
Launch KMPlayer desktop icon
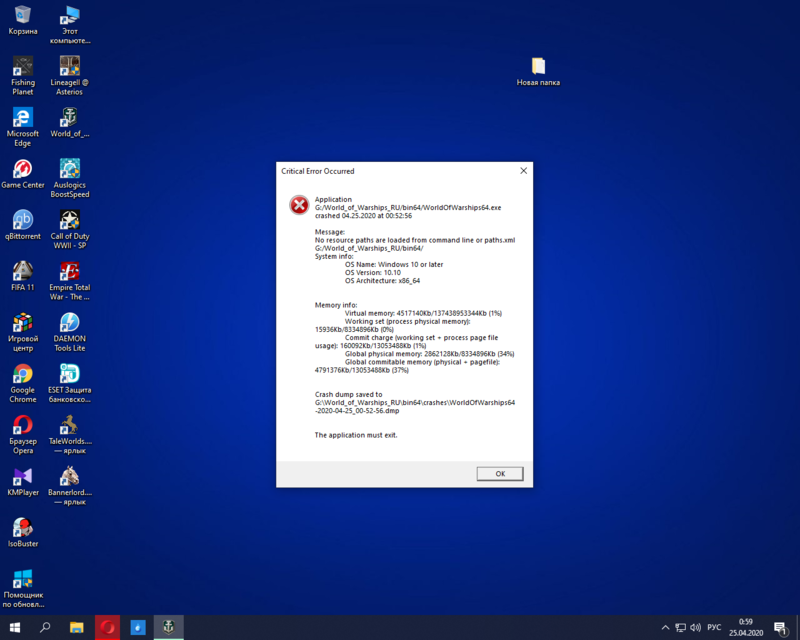point(23,482)
